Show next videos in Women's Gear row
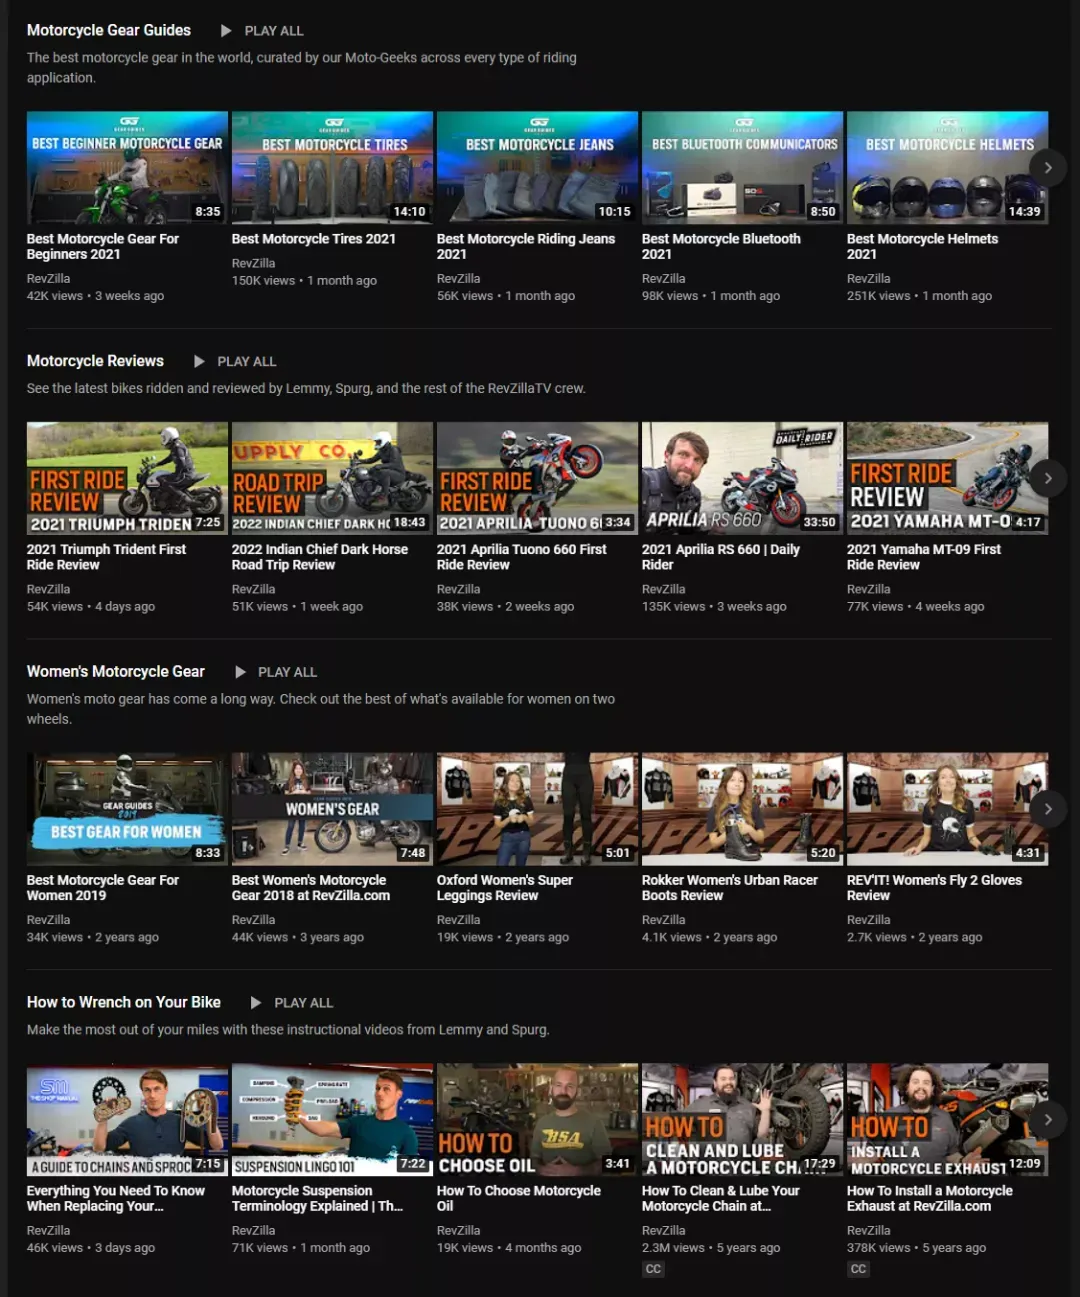Image resolution: width=1080 pixels, height=1297 pixels. [1047, 809]
